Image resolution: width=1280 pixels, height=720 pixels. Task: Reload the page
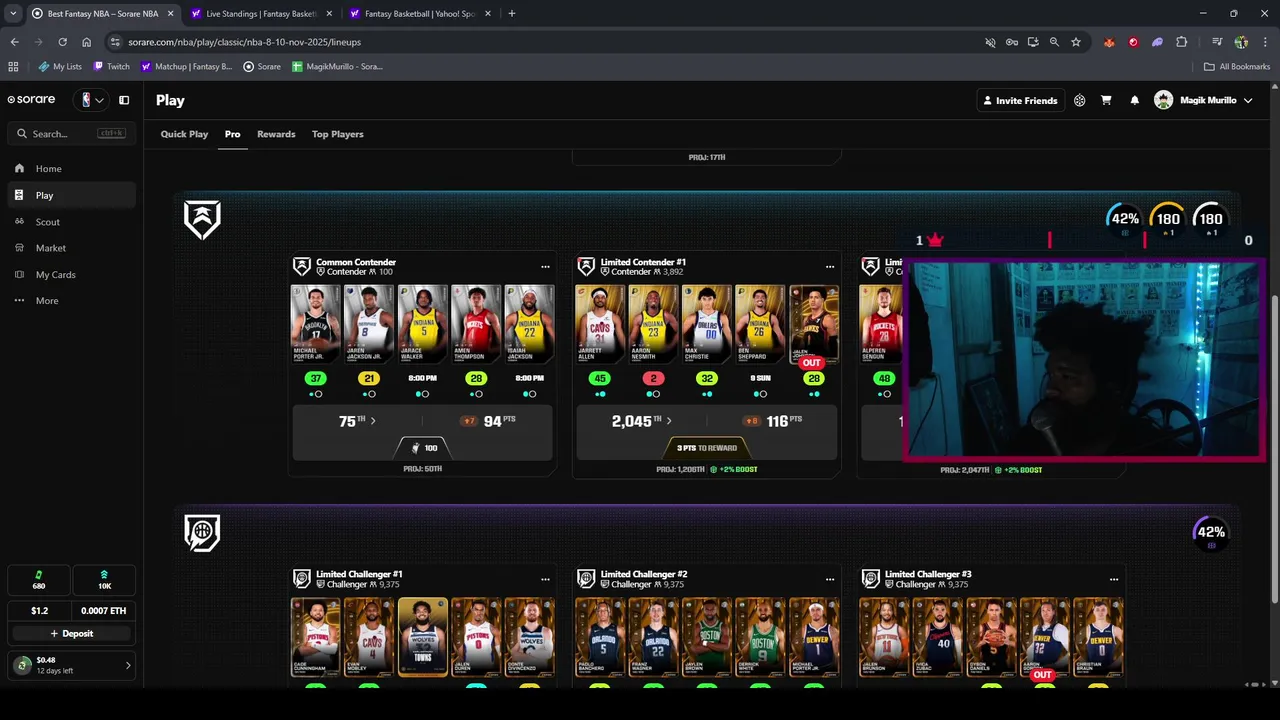click(x=62, y=42)
